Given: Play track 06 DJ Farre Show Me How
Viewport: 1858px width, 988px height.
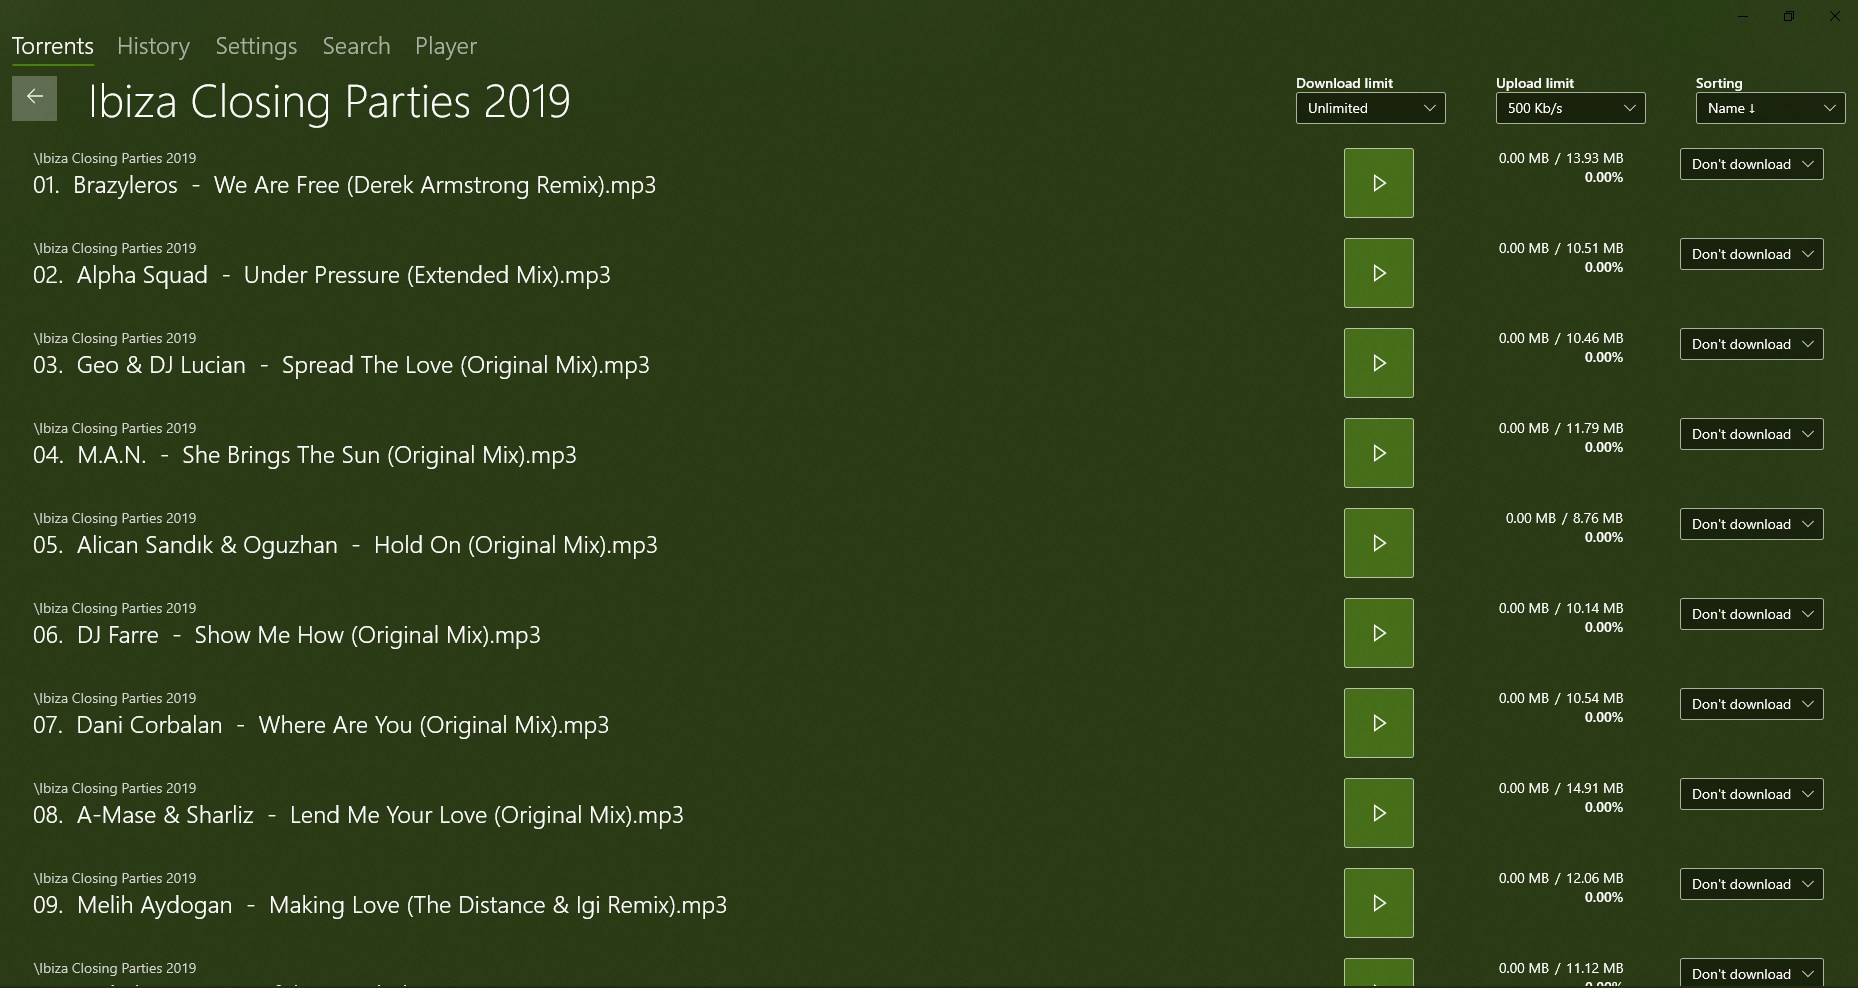Looking at the screenshot, I should point(1378,633).
